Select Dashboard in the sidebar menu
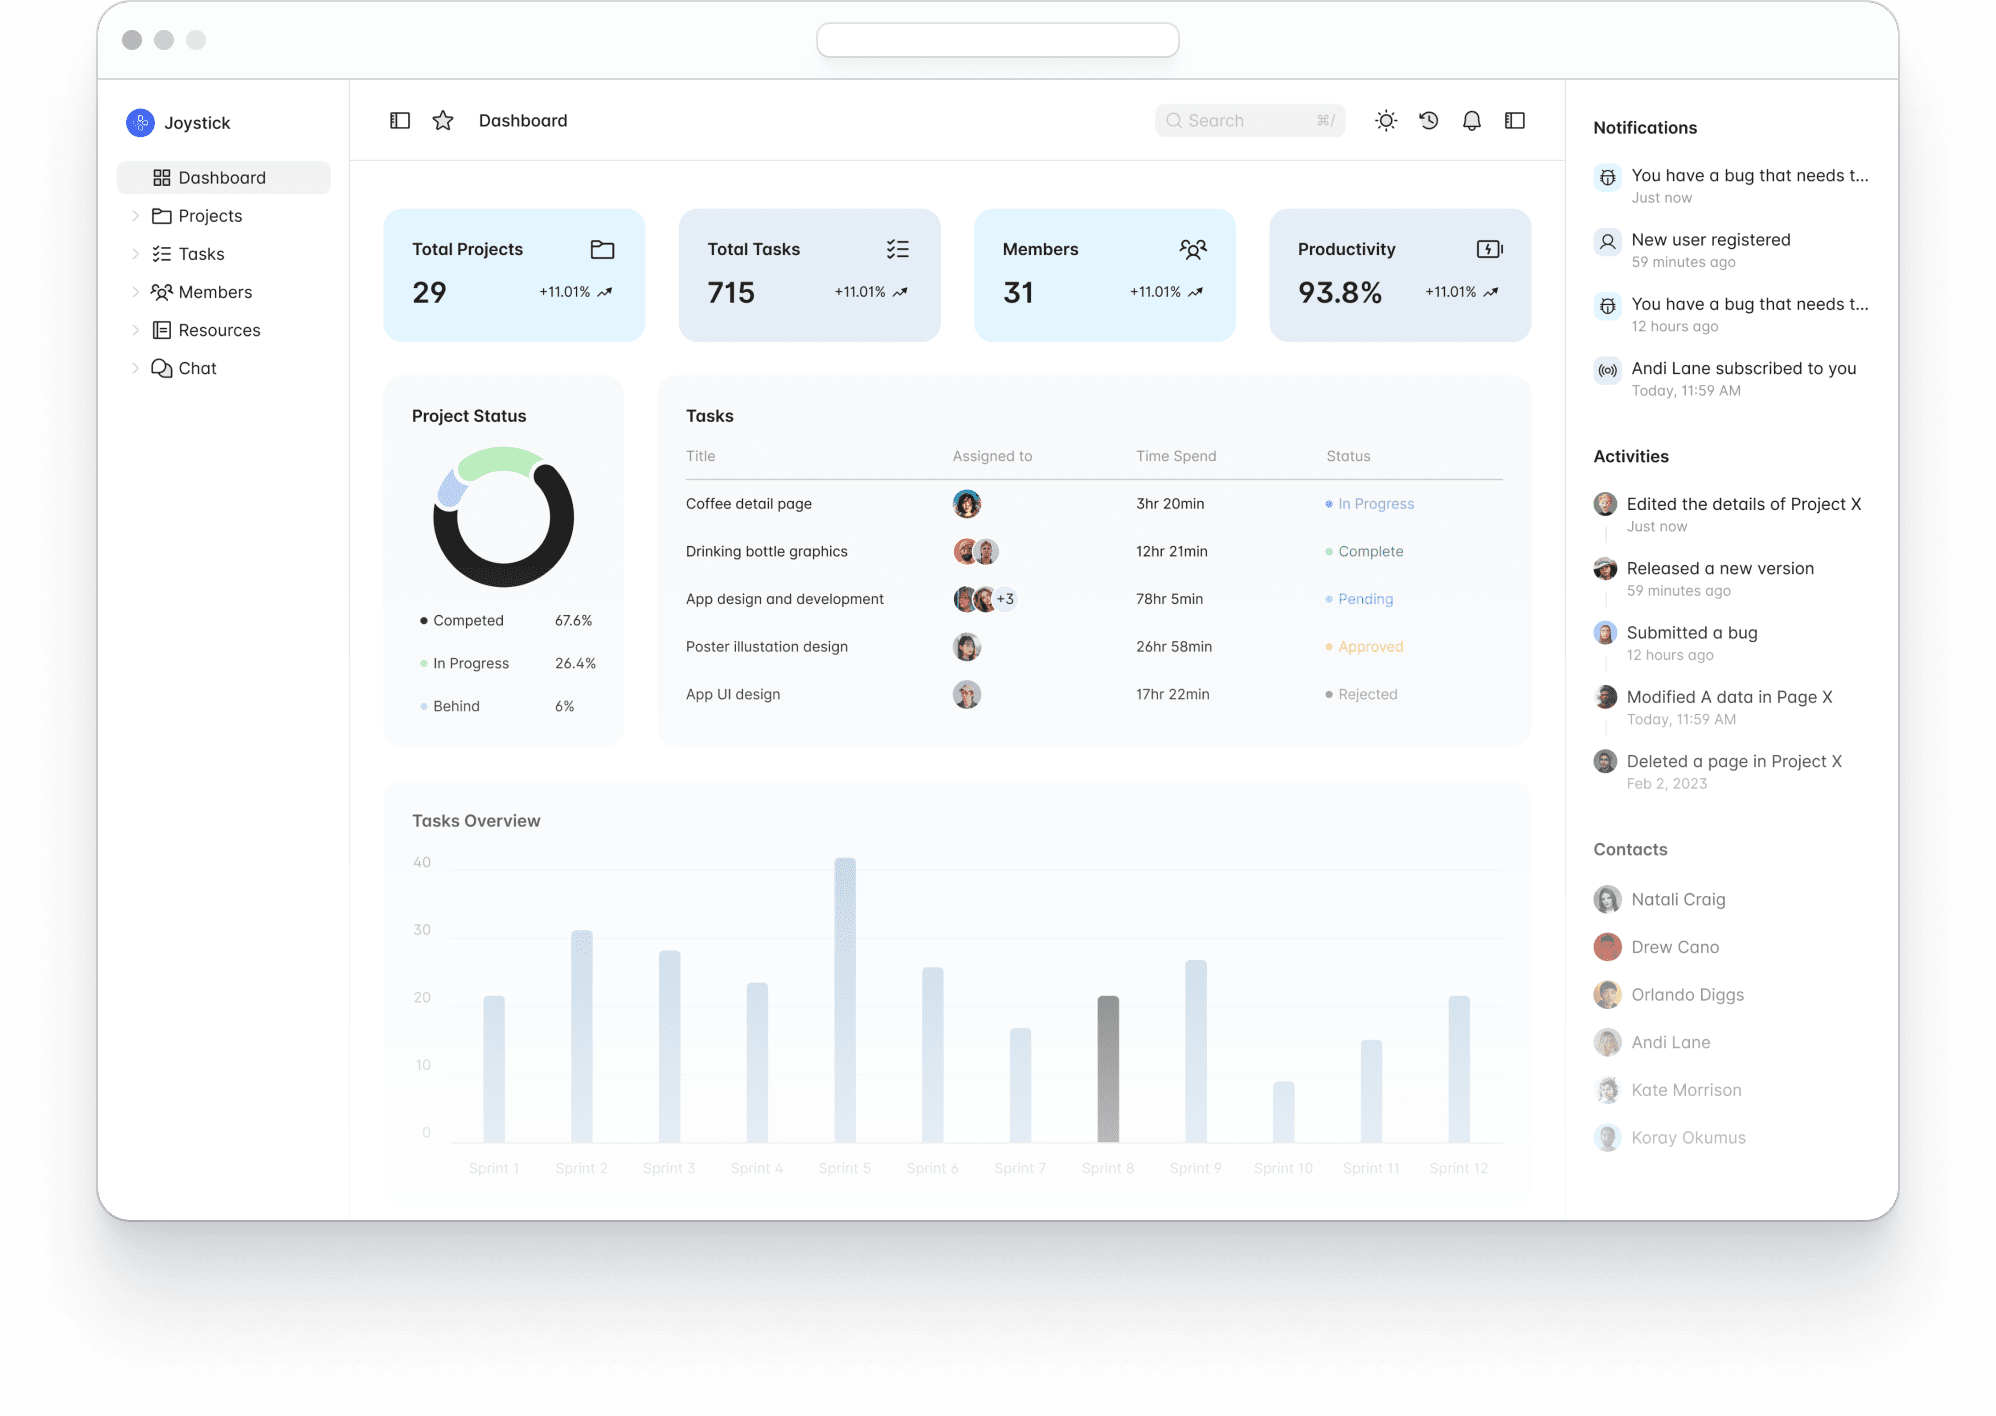 pos(222,178)
